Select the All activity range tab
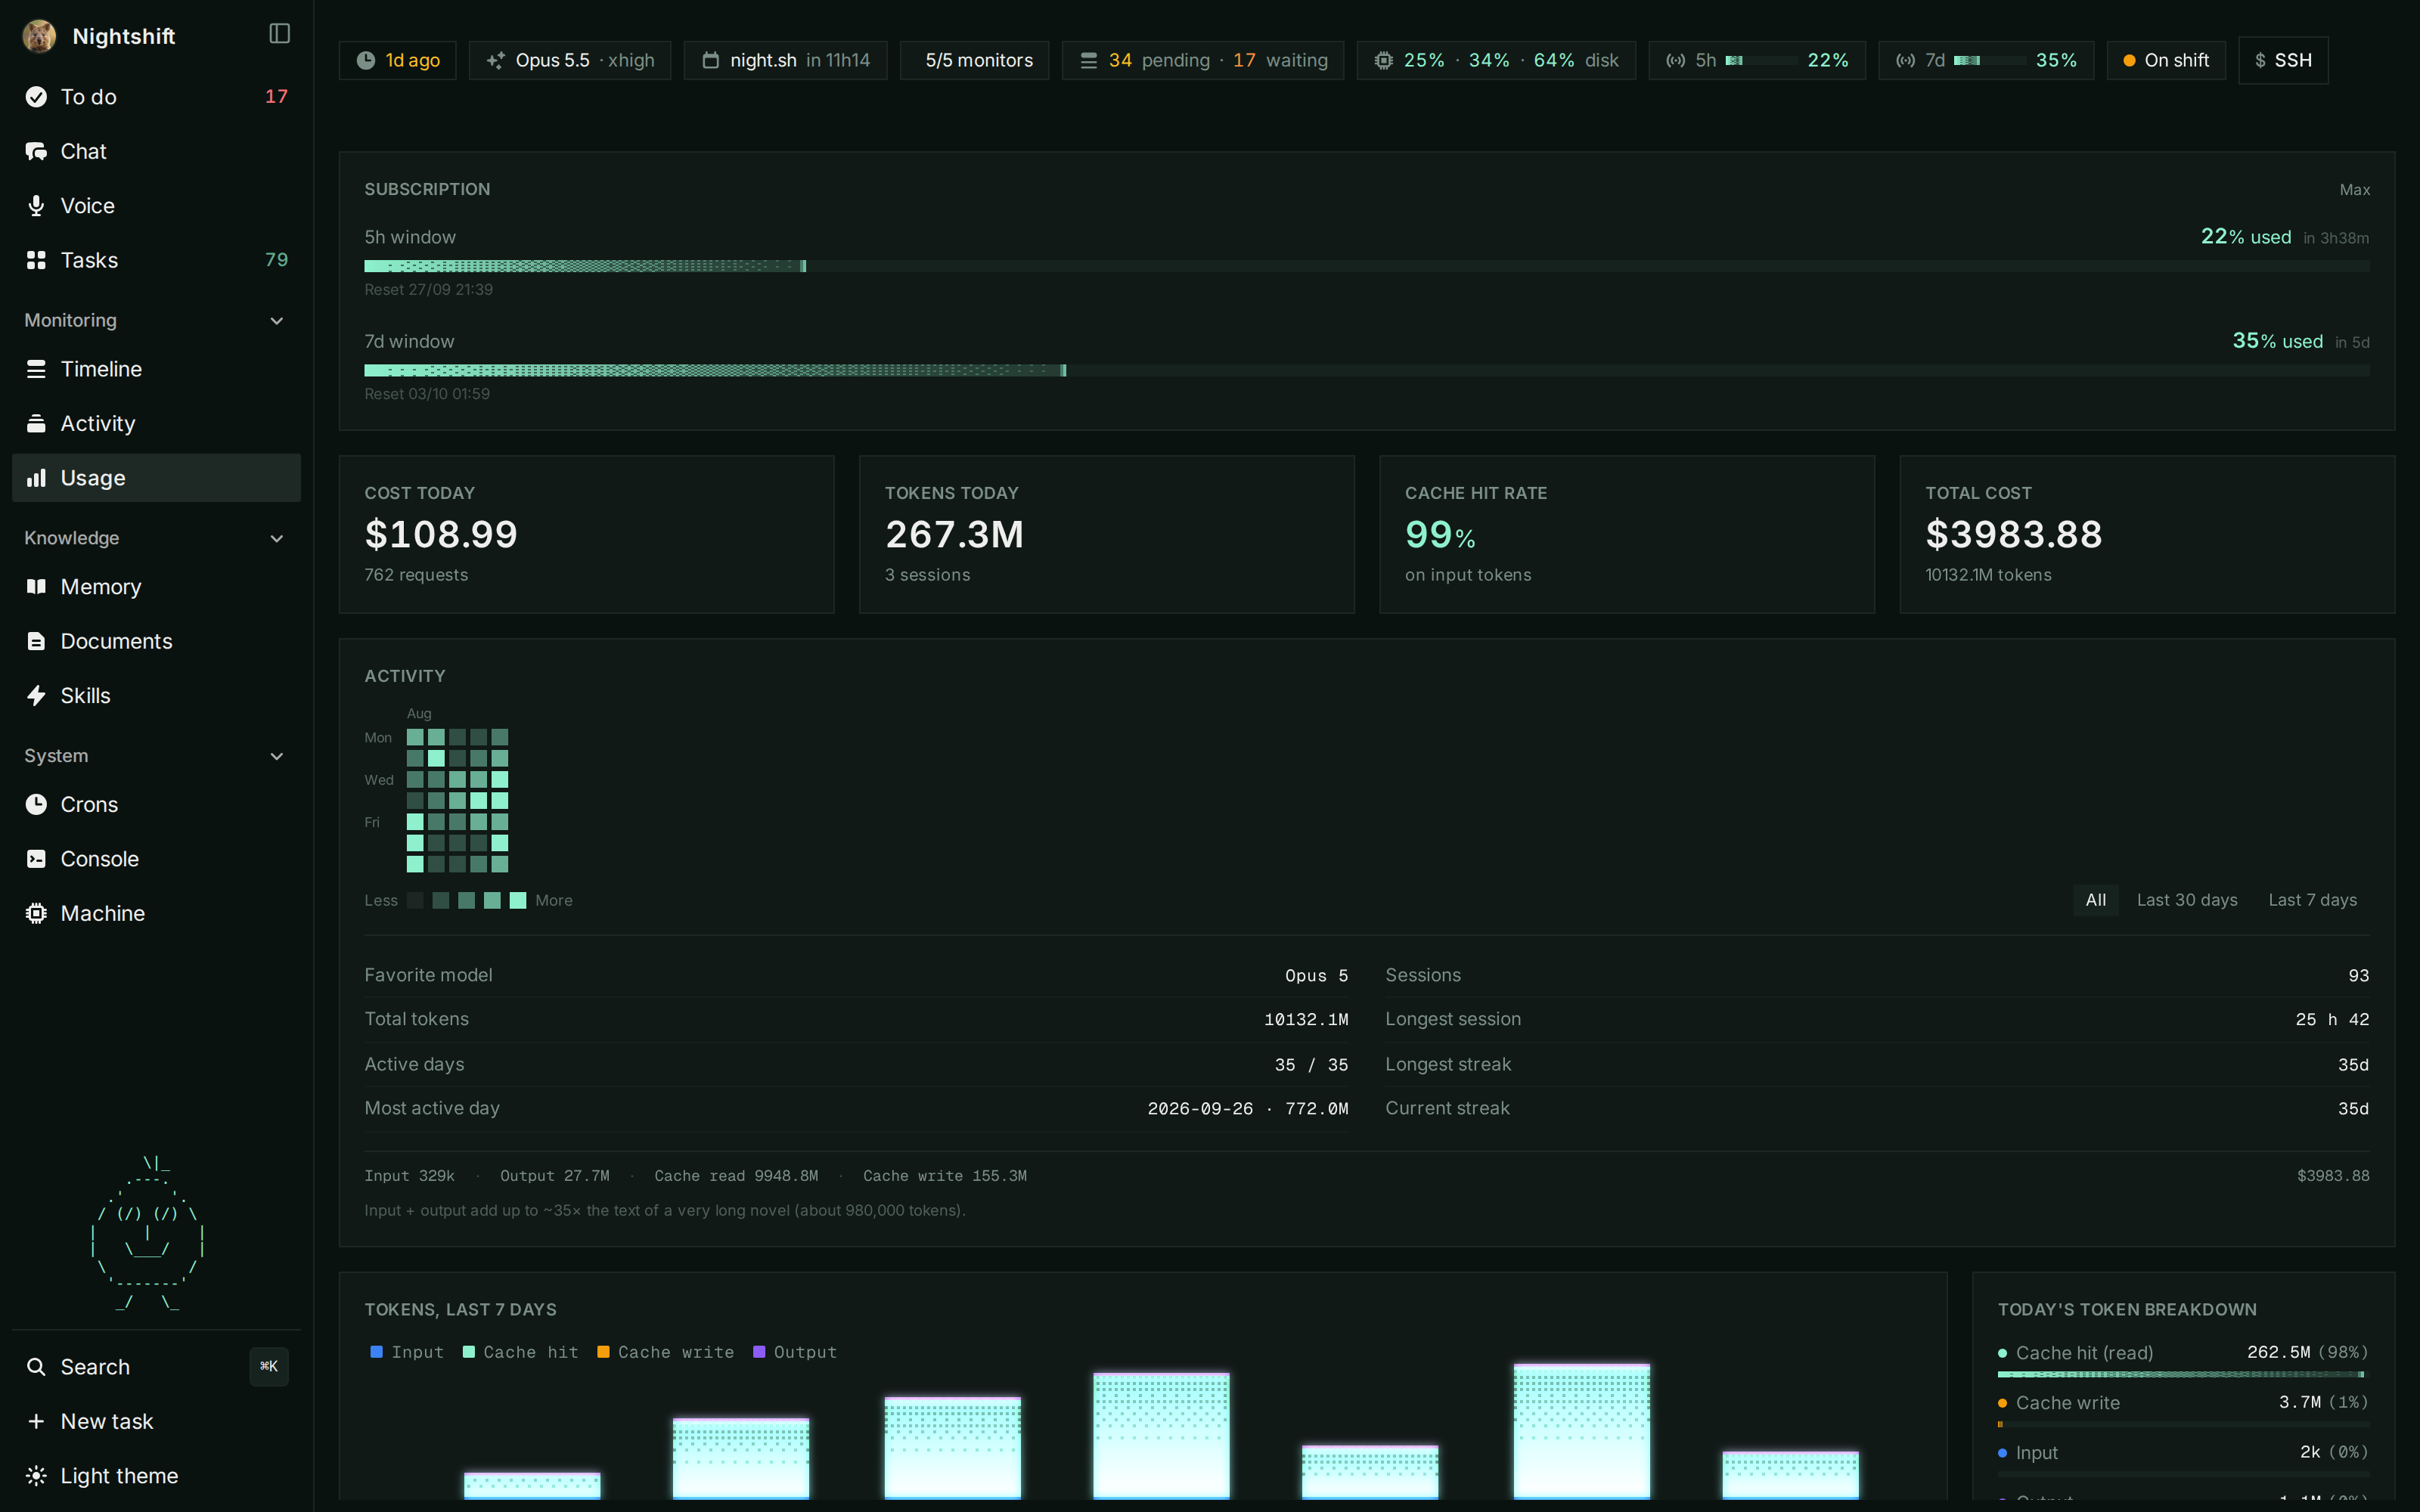This screenshot has width=2420, height=1512. coord(2096,900)
